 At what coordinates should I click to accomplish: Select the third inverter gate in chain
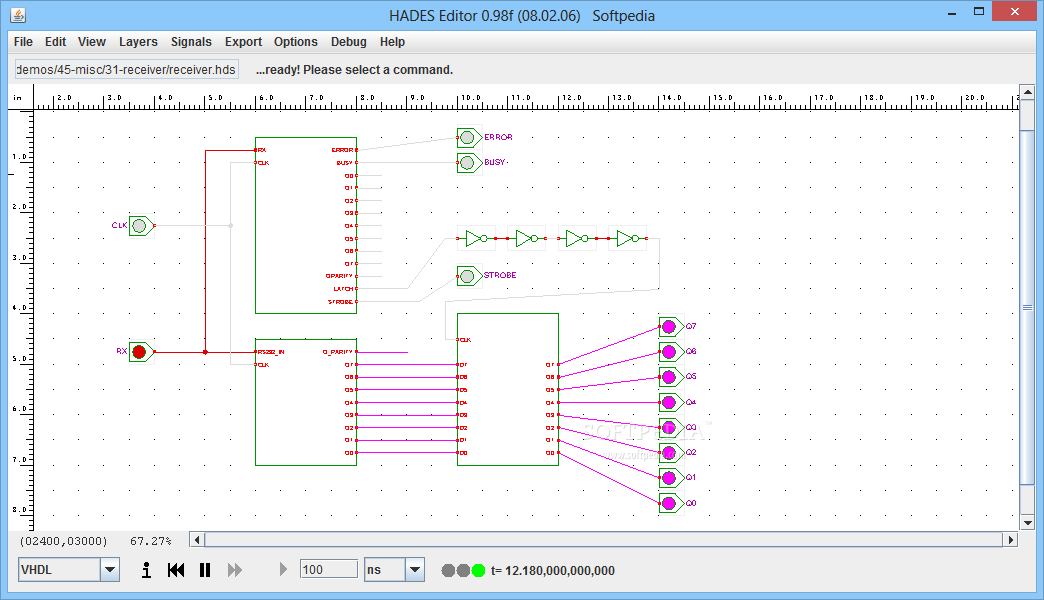click(x=577, y=238)
